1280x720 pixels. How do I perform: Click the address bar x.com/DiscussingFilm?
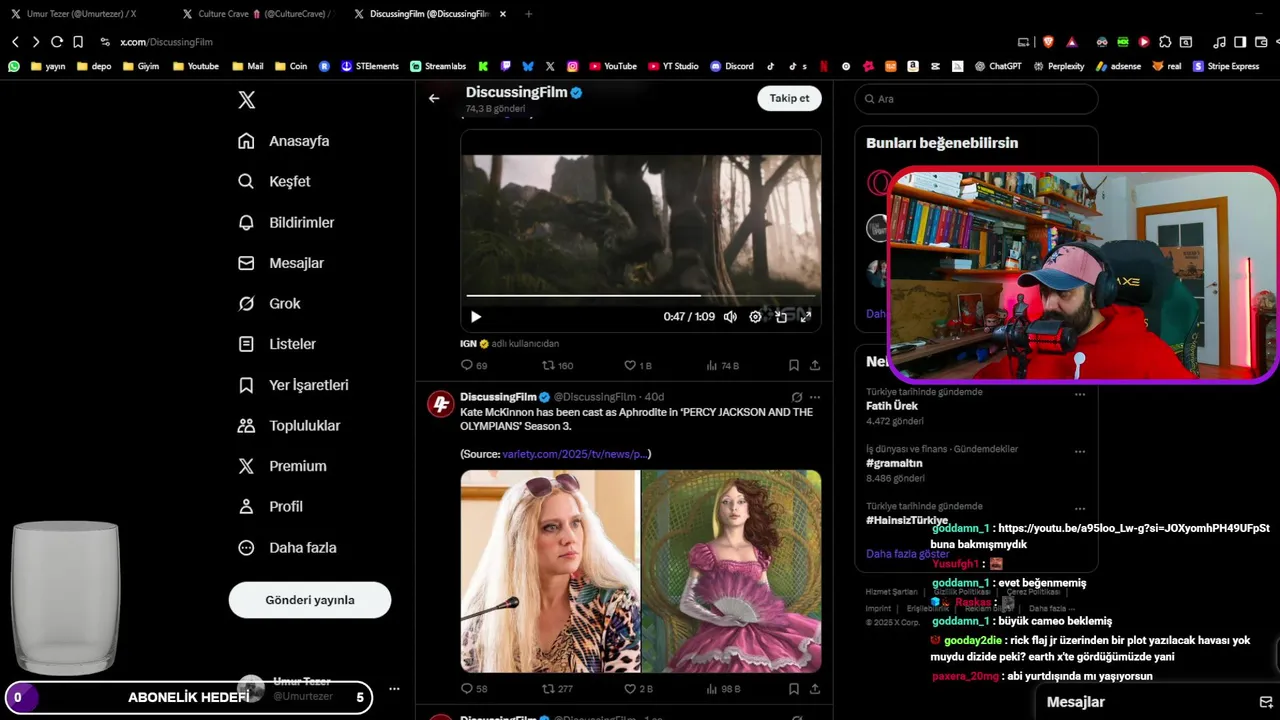pyautogui.click(x=166, y=42)
